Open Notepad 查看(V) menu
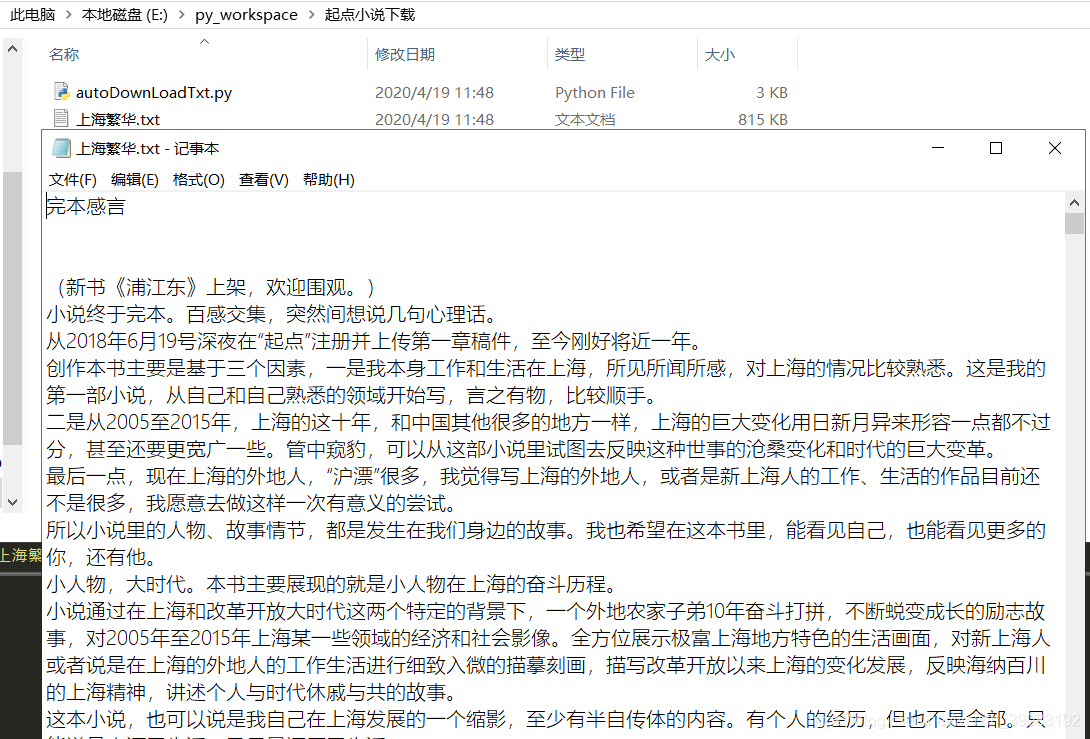The width and height of the screenshot is (1090, 739). [x=263, y=180]
